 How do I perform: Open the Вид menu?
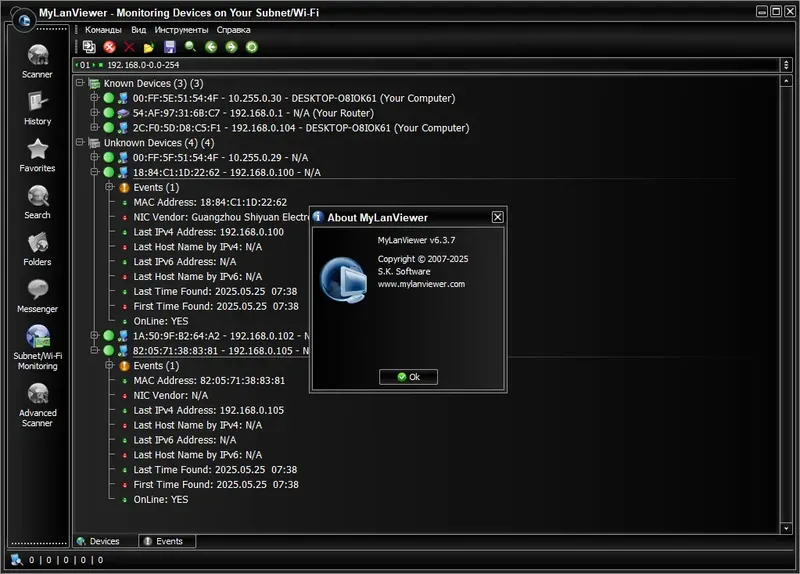[x=138, y=30]
